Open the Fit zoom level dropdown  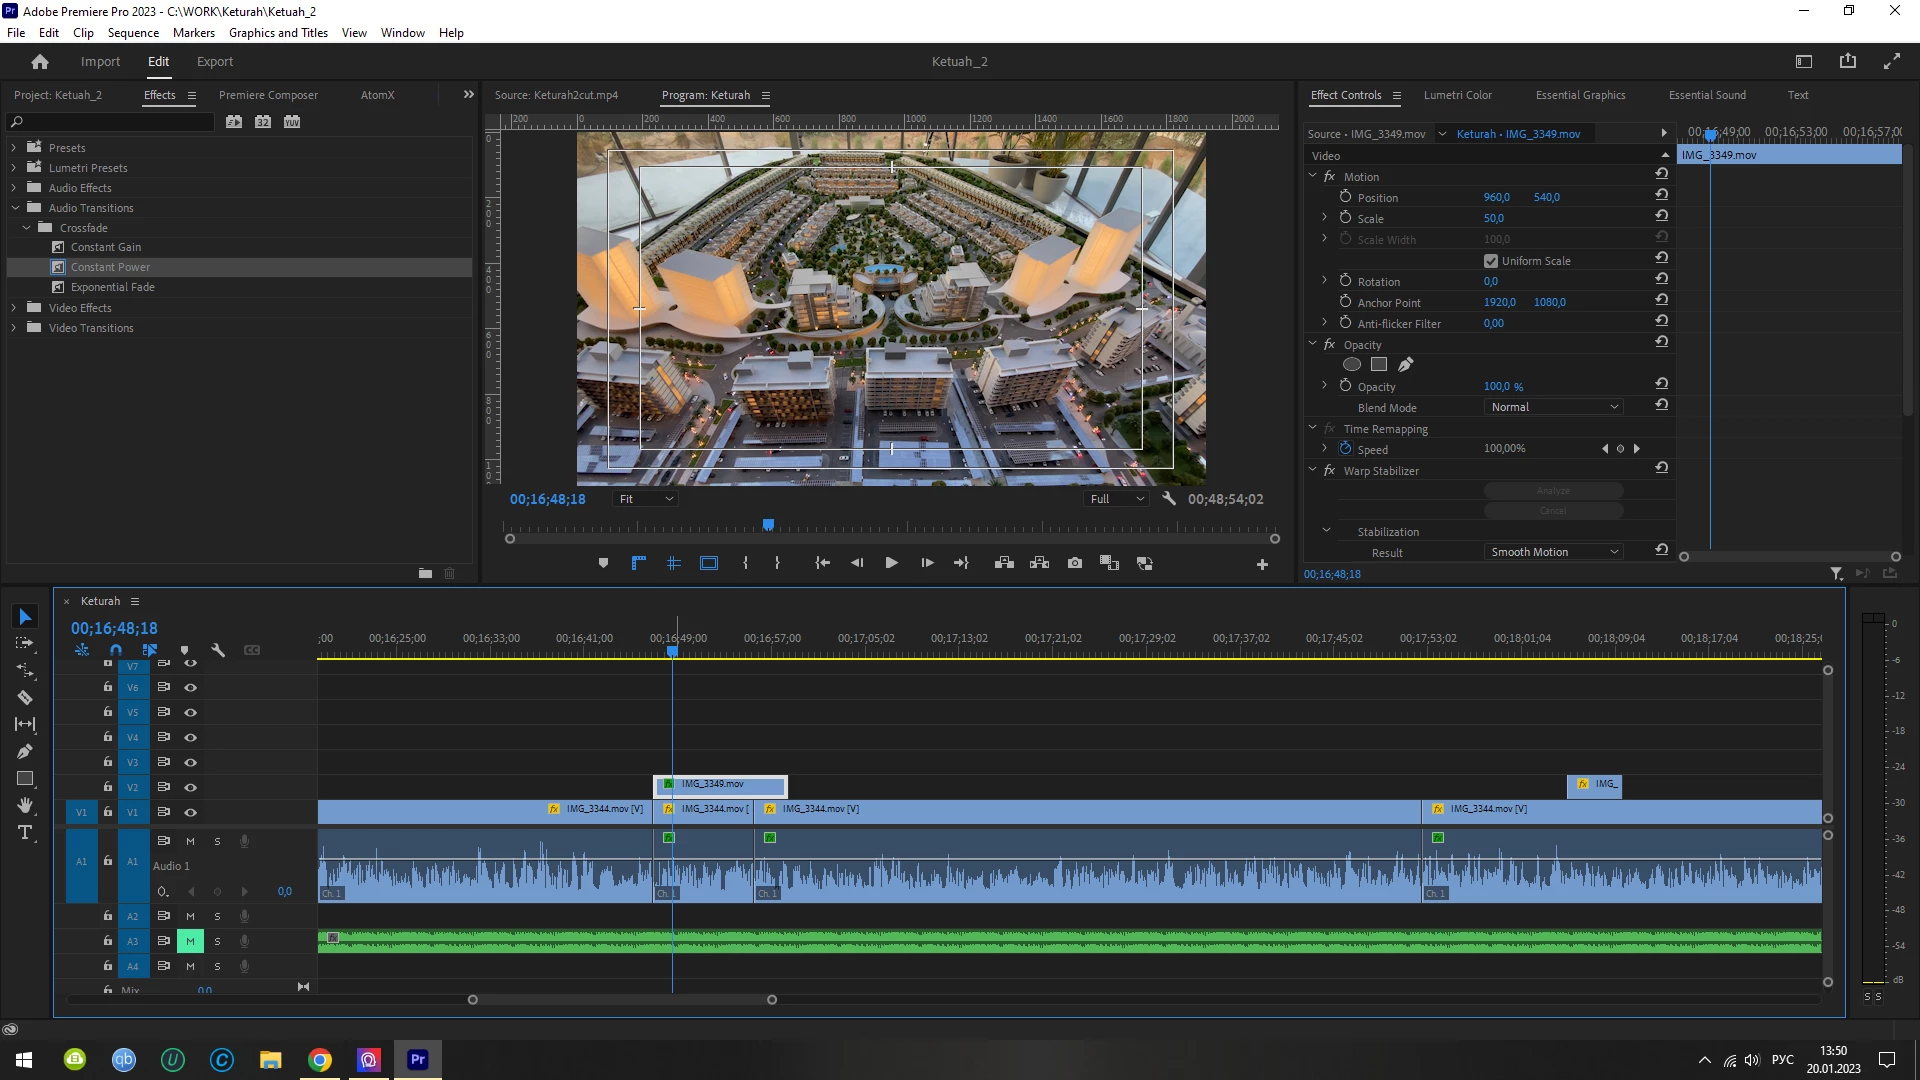tap(645, 499)
